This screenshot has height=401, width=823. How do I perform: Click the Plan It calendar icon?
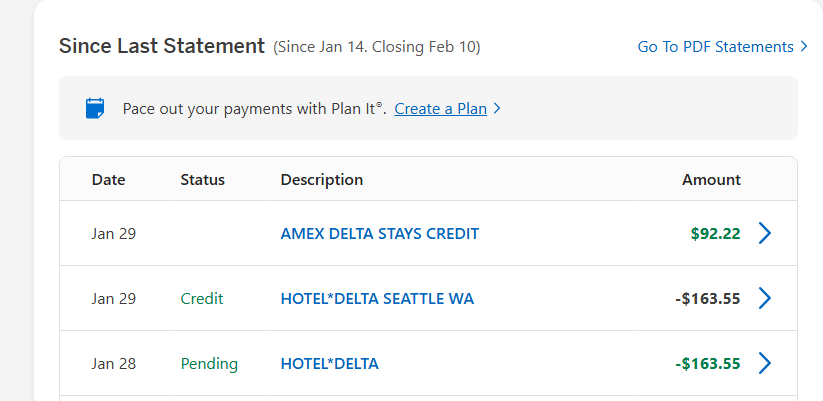point(95,108)
